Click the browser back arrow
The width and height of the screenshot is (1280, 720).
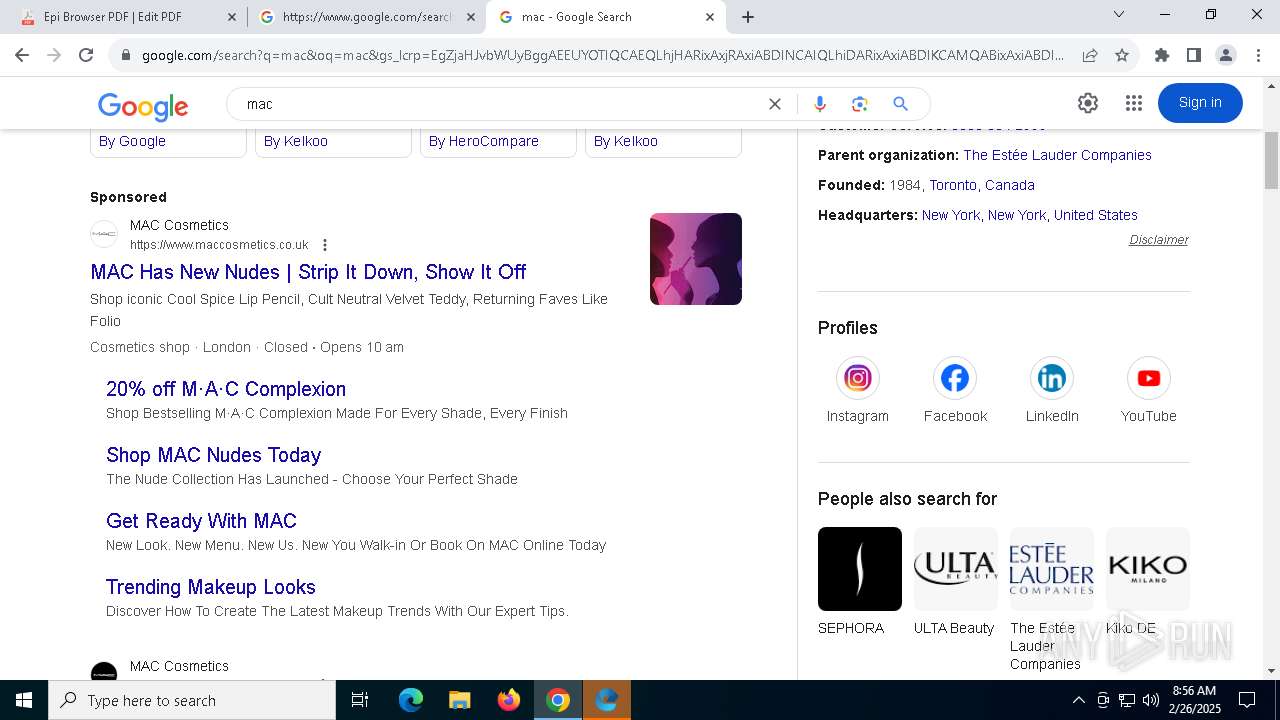coord(22,55)
